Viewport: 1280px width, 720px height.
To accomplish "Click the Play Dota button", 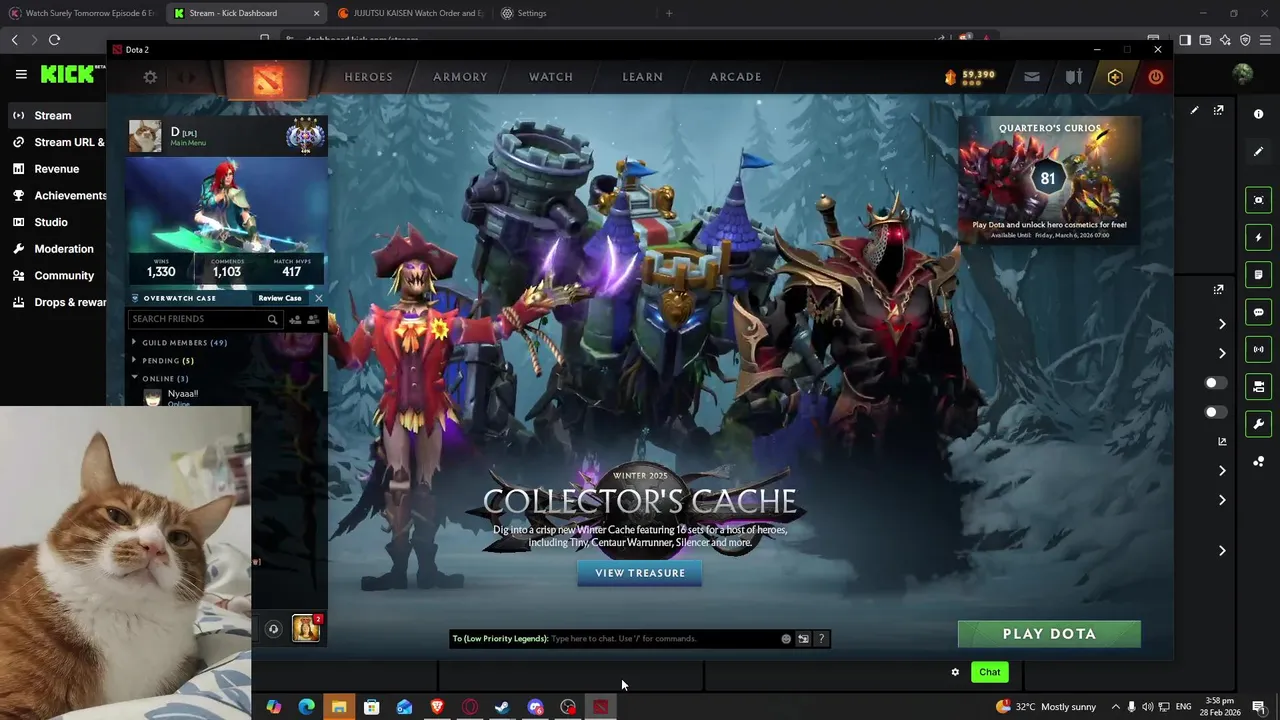I will coord(1049,634).
